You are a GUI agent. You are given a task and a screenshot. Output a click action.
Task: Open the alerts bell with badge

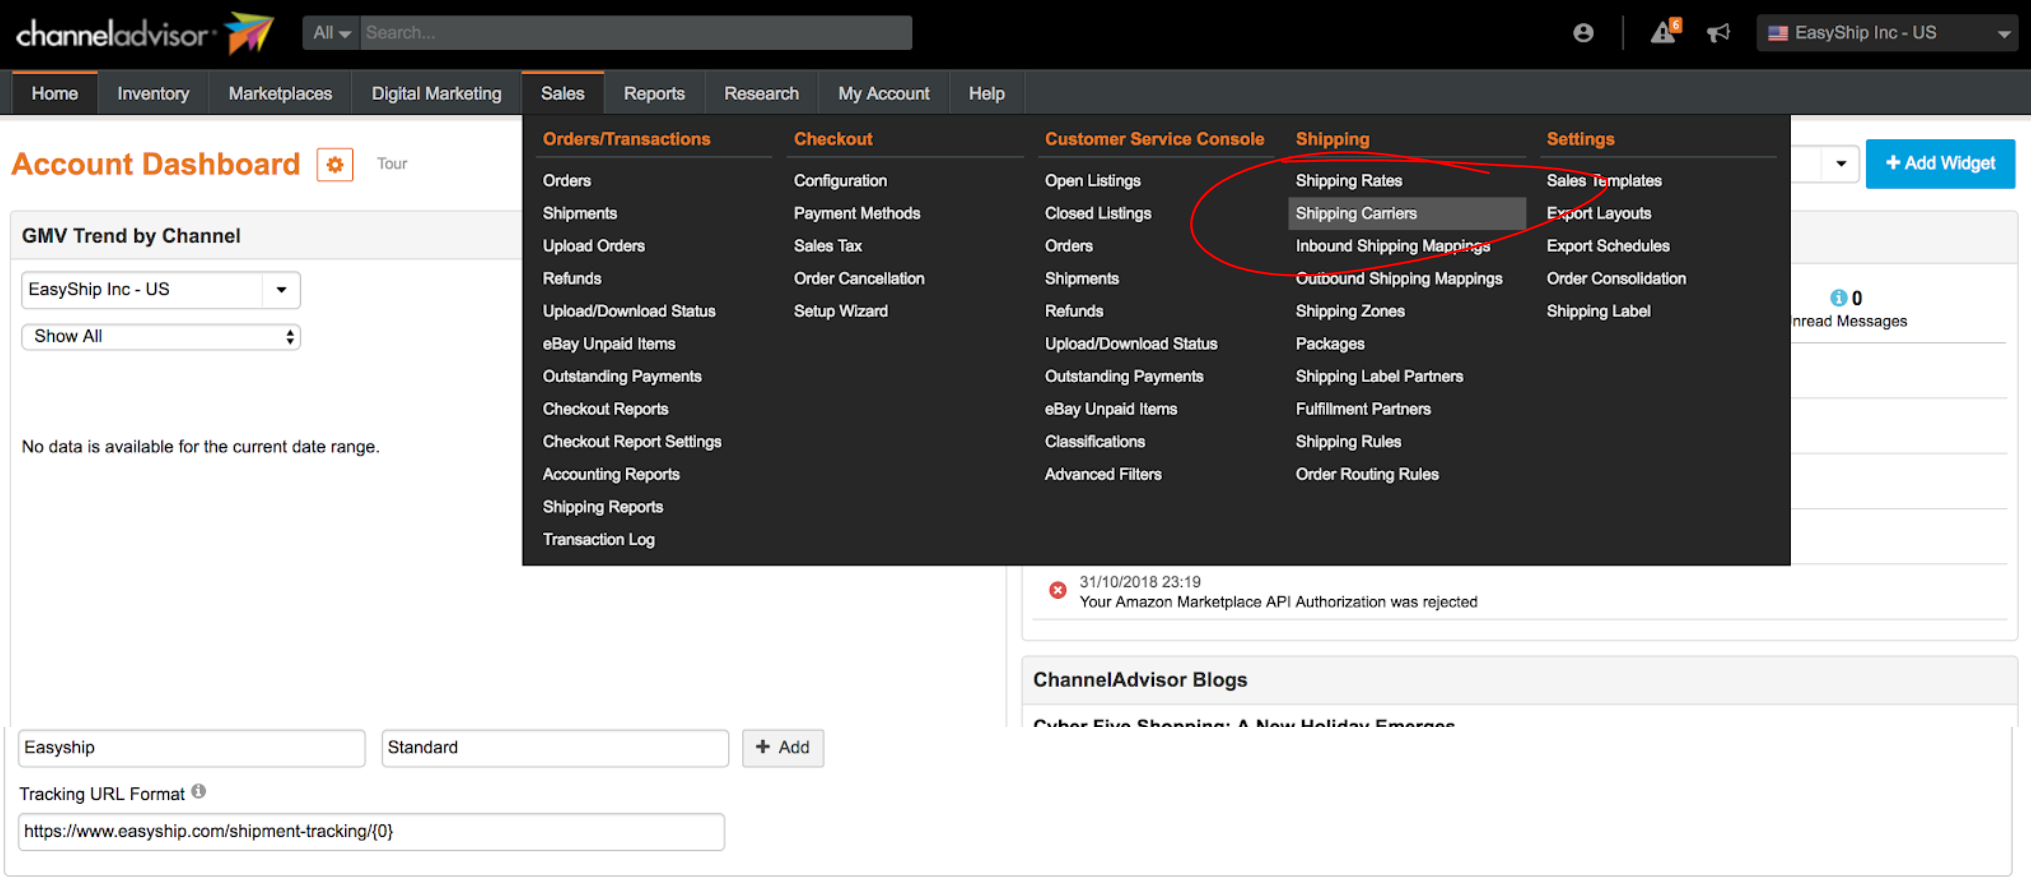point(1665,32)
